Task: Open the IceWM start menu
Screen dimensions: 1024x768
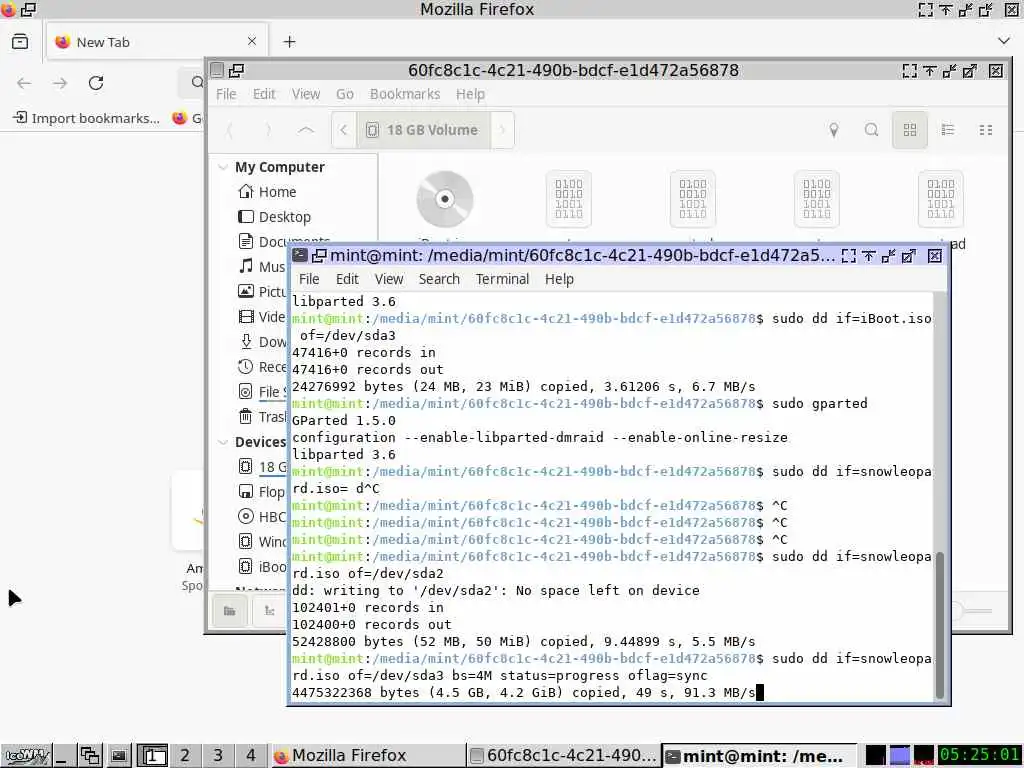Action: coord(26,756)
